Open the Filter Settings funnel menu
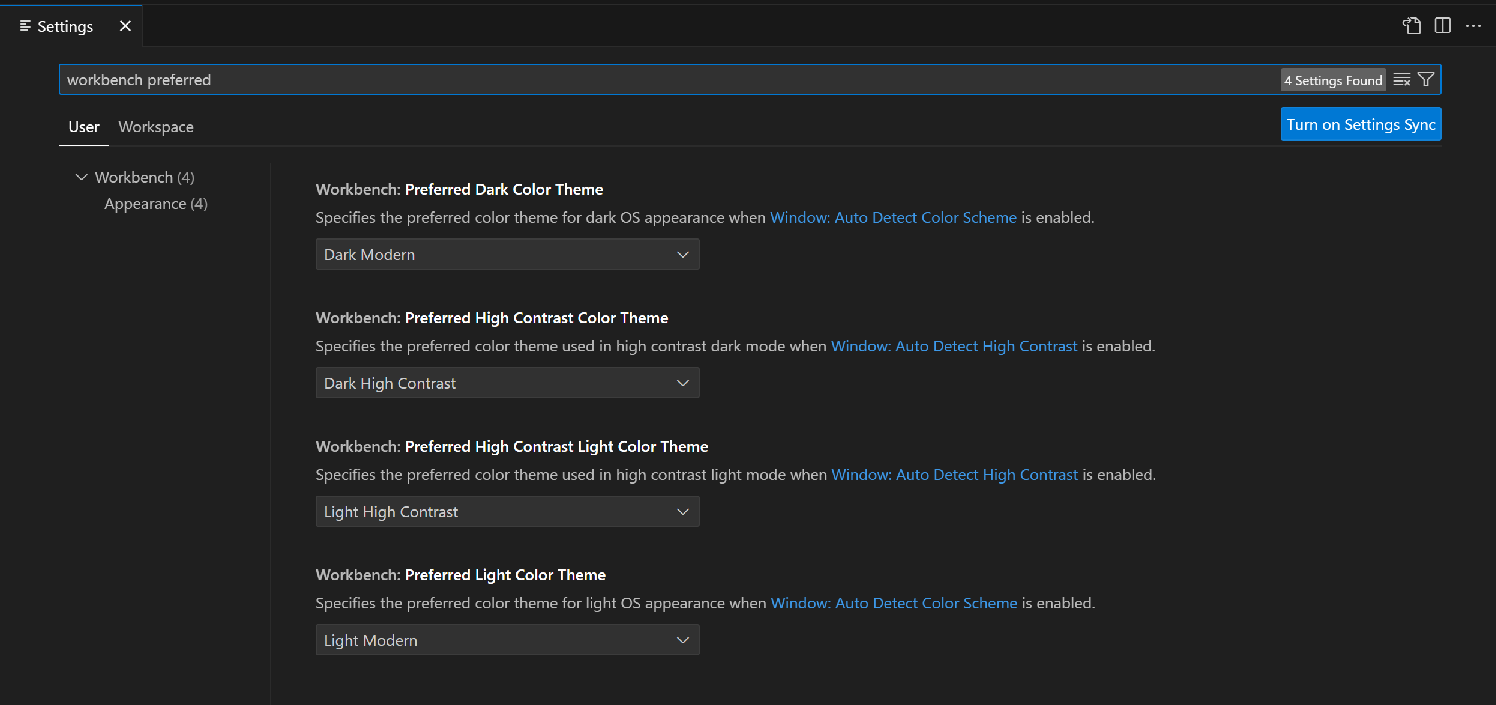 coord(1426,79)
